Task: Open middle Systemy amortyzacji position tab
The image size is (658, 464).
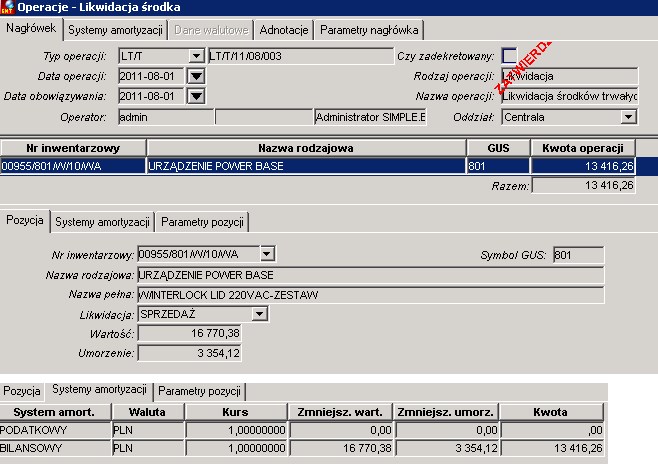Action: (102, 222)
